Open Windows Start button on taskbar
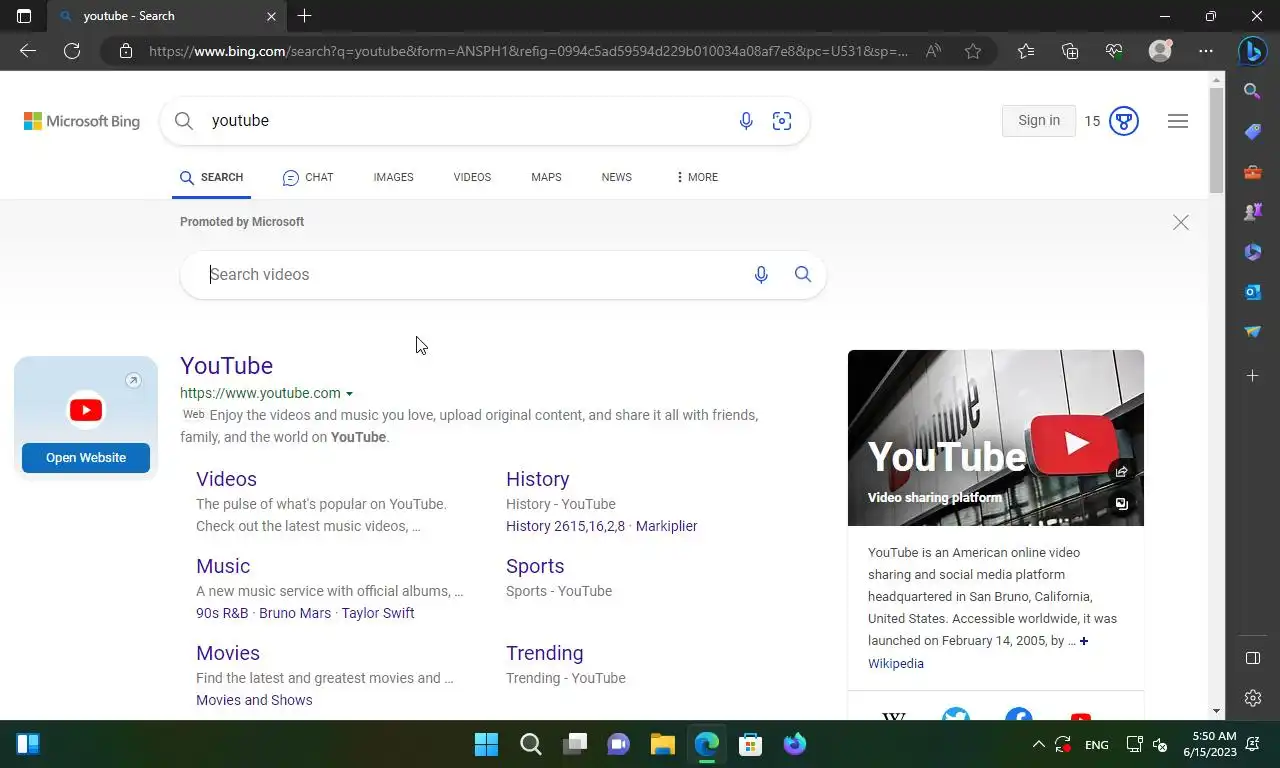 (x=486, y=744)
